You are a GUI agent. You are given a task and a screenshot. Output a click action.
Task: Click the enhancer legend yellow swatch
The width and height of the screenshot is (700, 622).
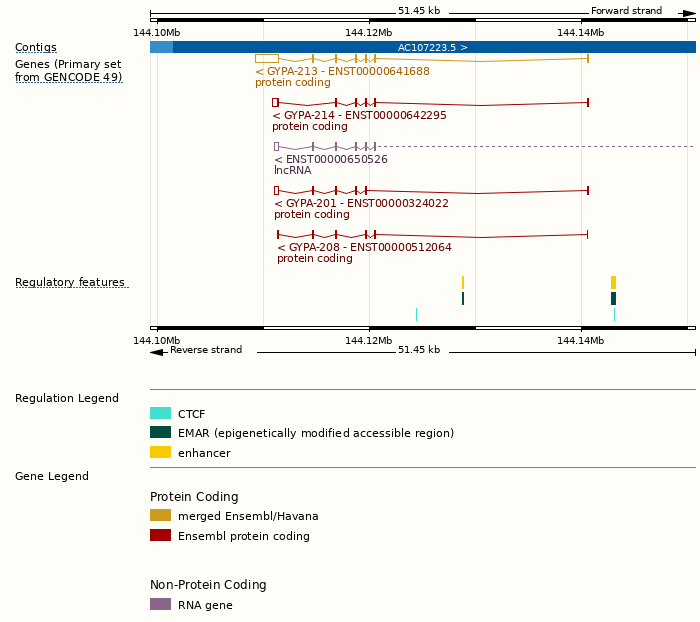click(x=160, y=452)
